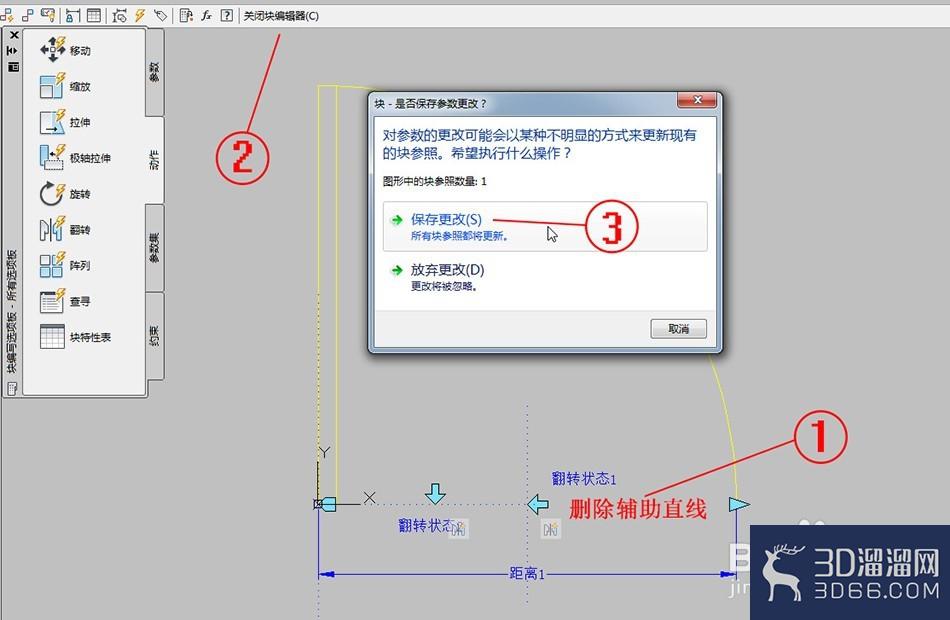Image resolution: width=950 pixels, height=620 pixels.
Task: Click the locked dimension constraint toolbar icon
Action: (x=73, y=15)
